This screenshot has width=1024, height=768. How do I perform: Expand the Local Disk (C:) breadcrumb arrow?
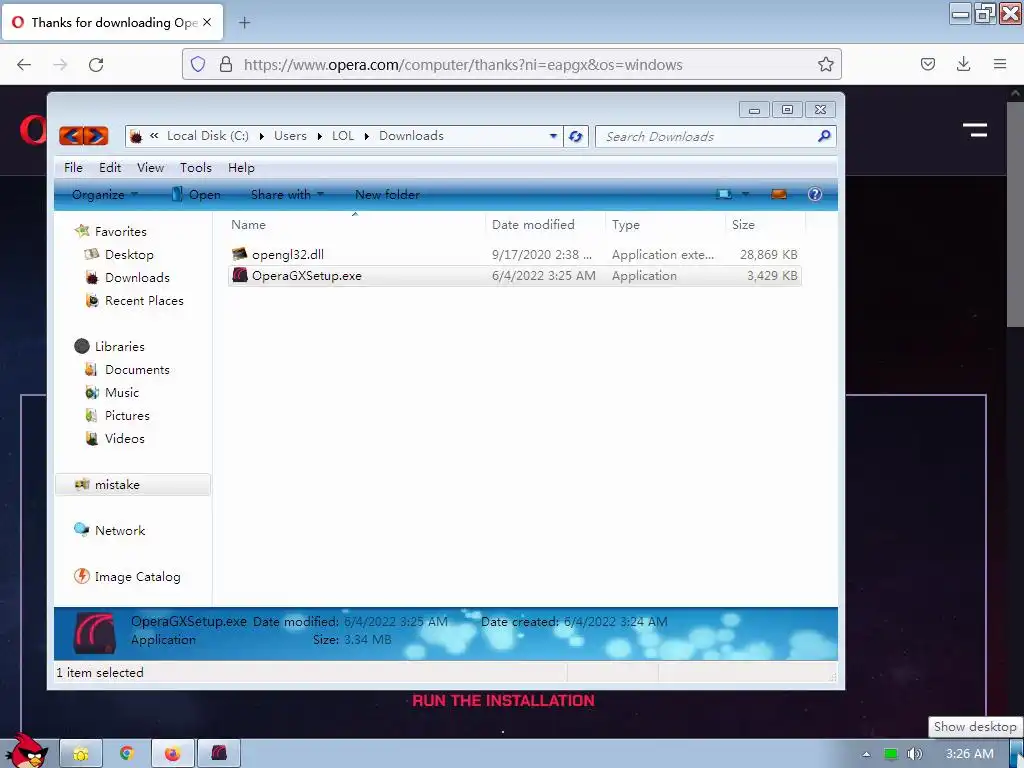click(261, 136)
